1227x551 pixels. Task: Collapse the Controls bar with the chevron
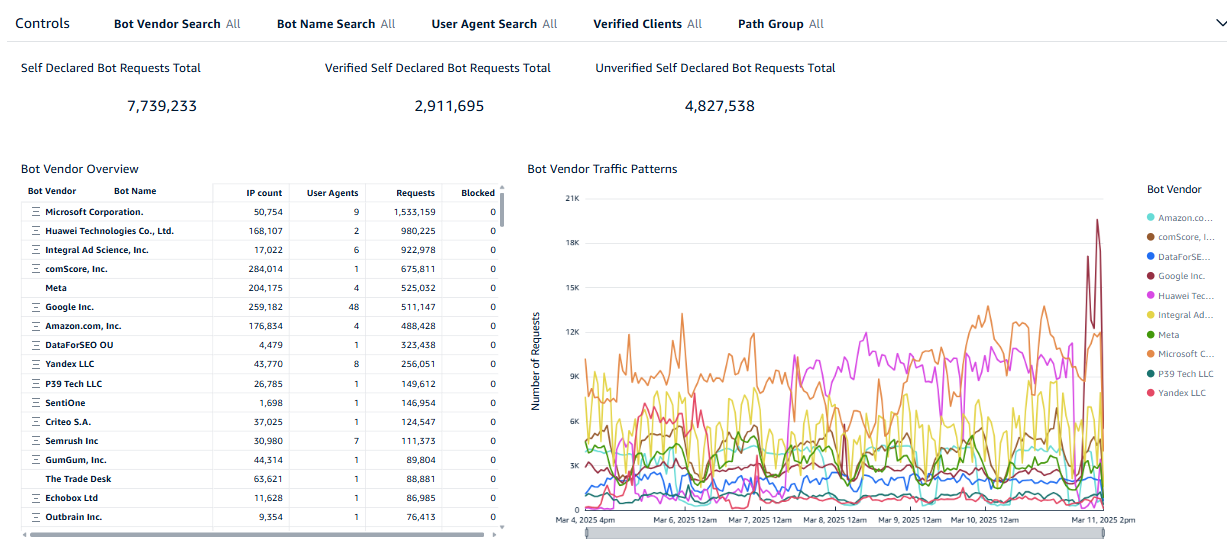pyautogui.click(x=1209, y=24)
